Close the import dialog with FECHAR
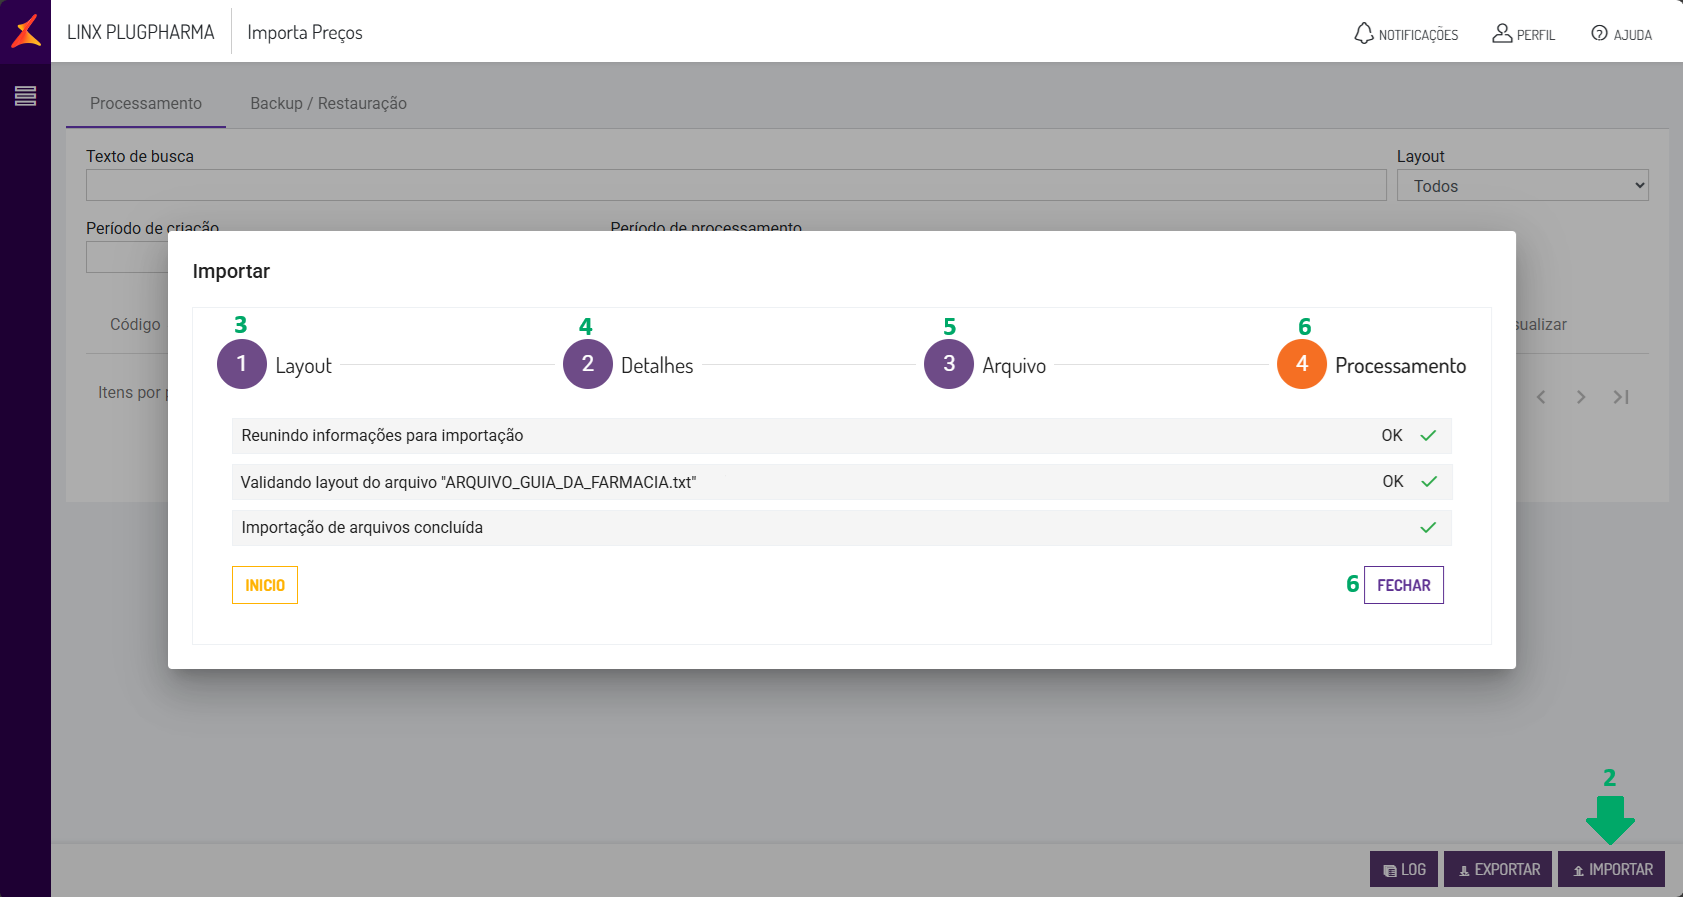The height and width of the screenshot is (897, 1683). click(x=1404, y=585)
